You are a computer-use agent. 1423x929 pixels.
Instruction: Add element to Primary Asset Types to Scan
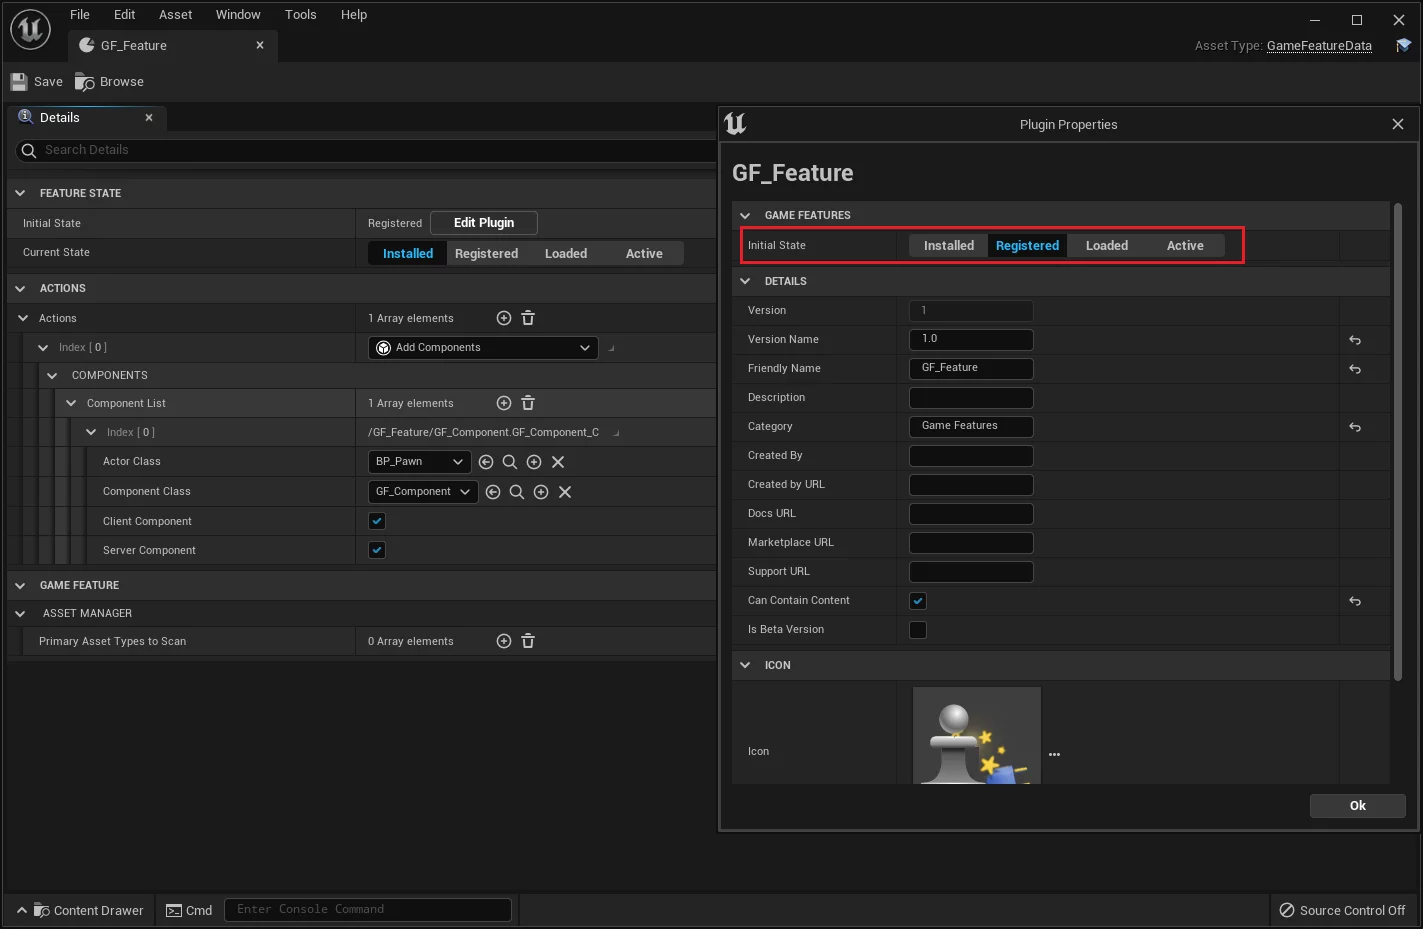[x=504, y=641]
